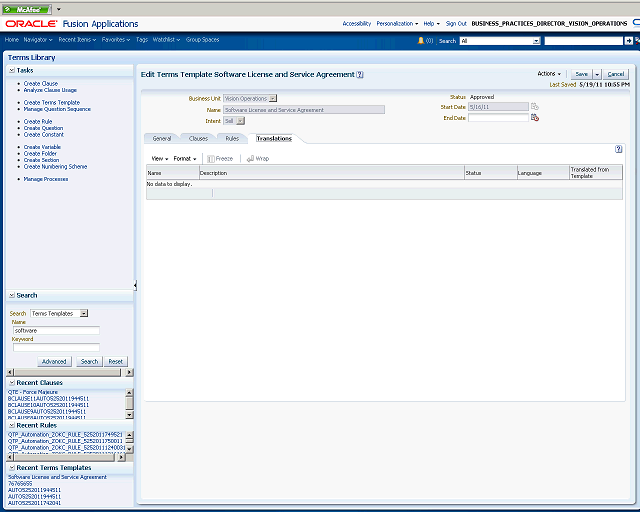Viewport: 640px width, 512px height.
Task: Click the Search button in Search panel
Action: (89, 361)
